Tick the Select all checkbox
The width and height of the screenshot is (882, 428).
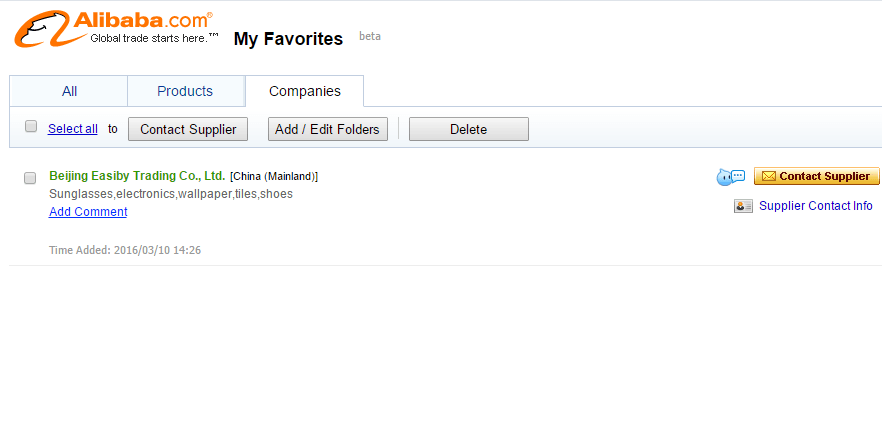[x=31, y=126]
